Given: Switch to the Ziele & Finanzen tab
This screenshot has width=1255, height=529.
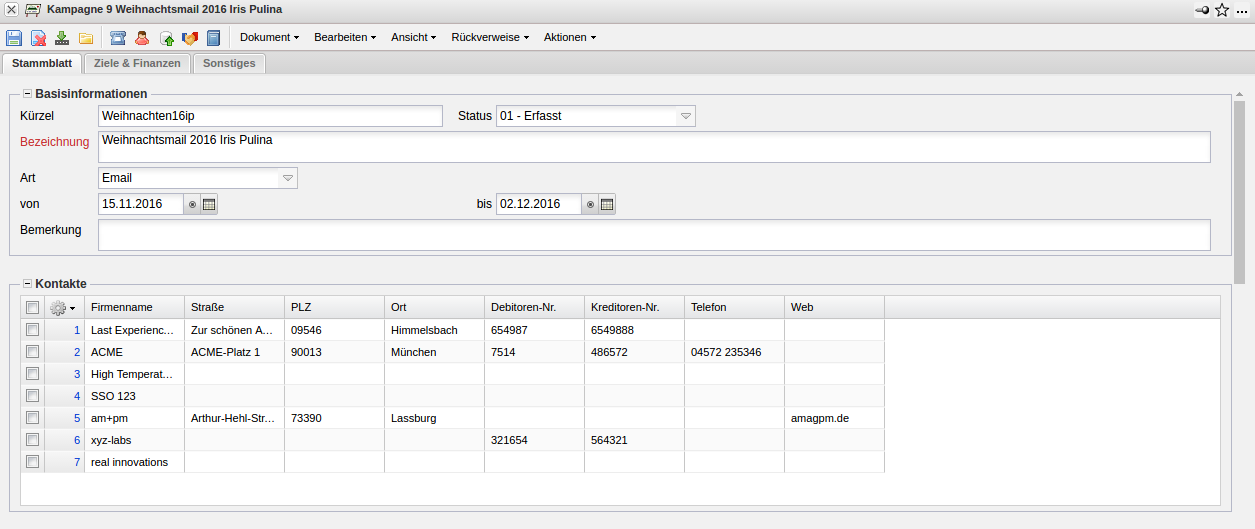Looking at the screenshot, I should click(137, 63).
